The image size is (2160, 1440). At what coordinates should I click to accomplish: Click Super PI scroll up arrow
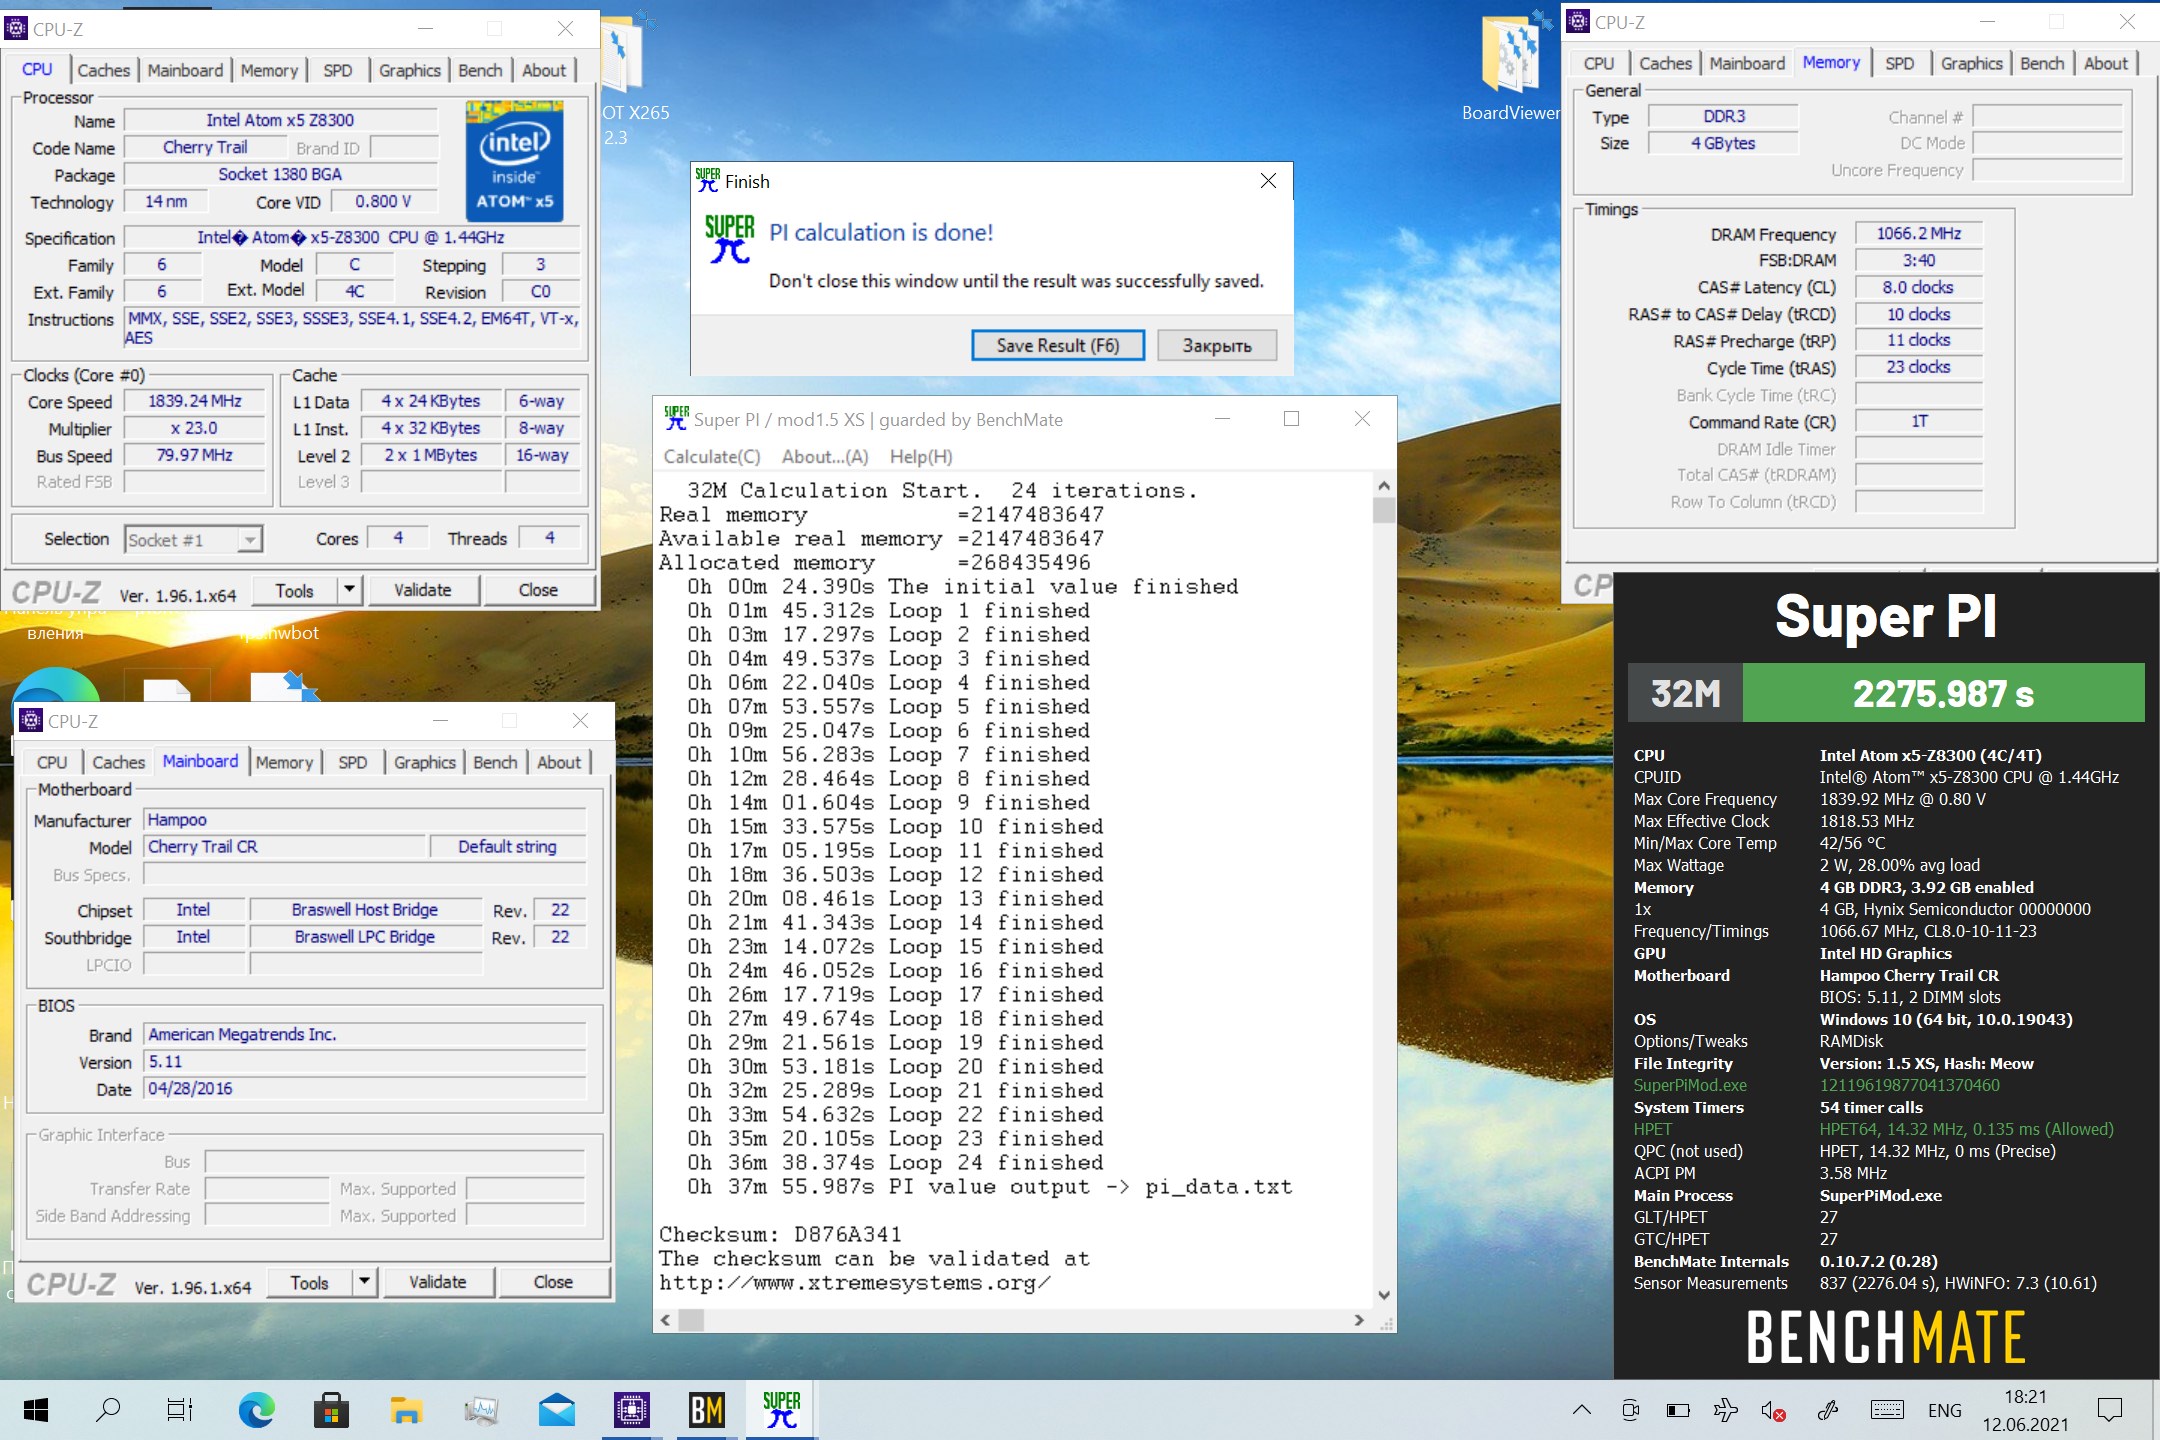coord(1384,485)
